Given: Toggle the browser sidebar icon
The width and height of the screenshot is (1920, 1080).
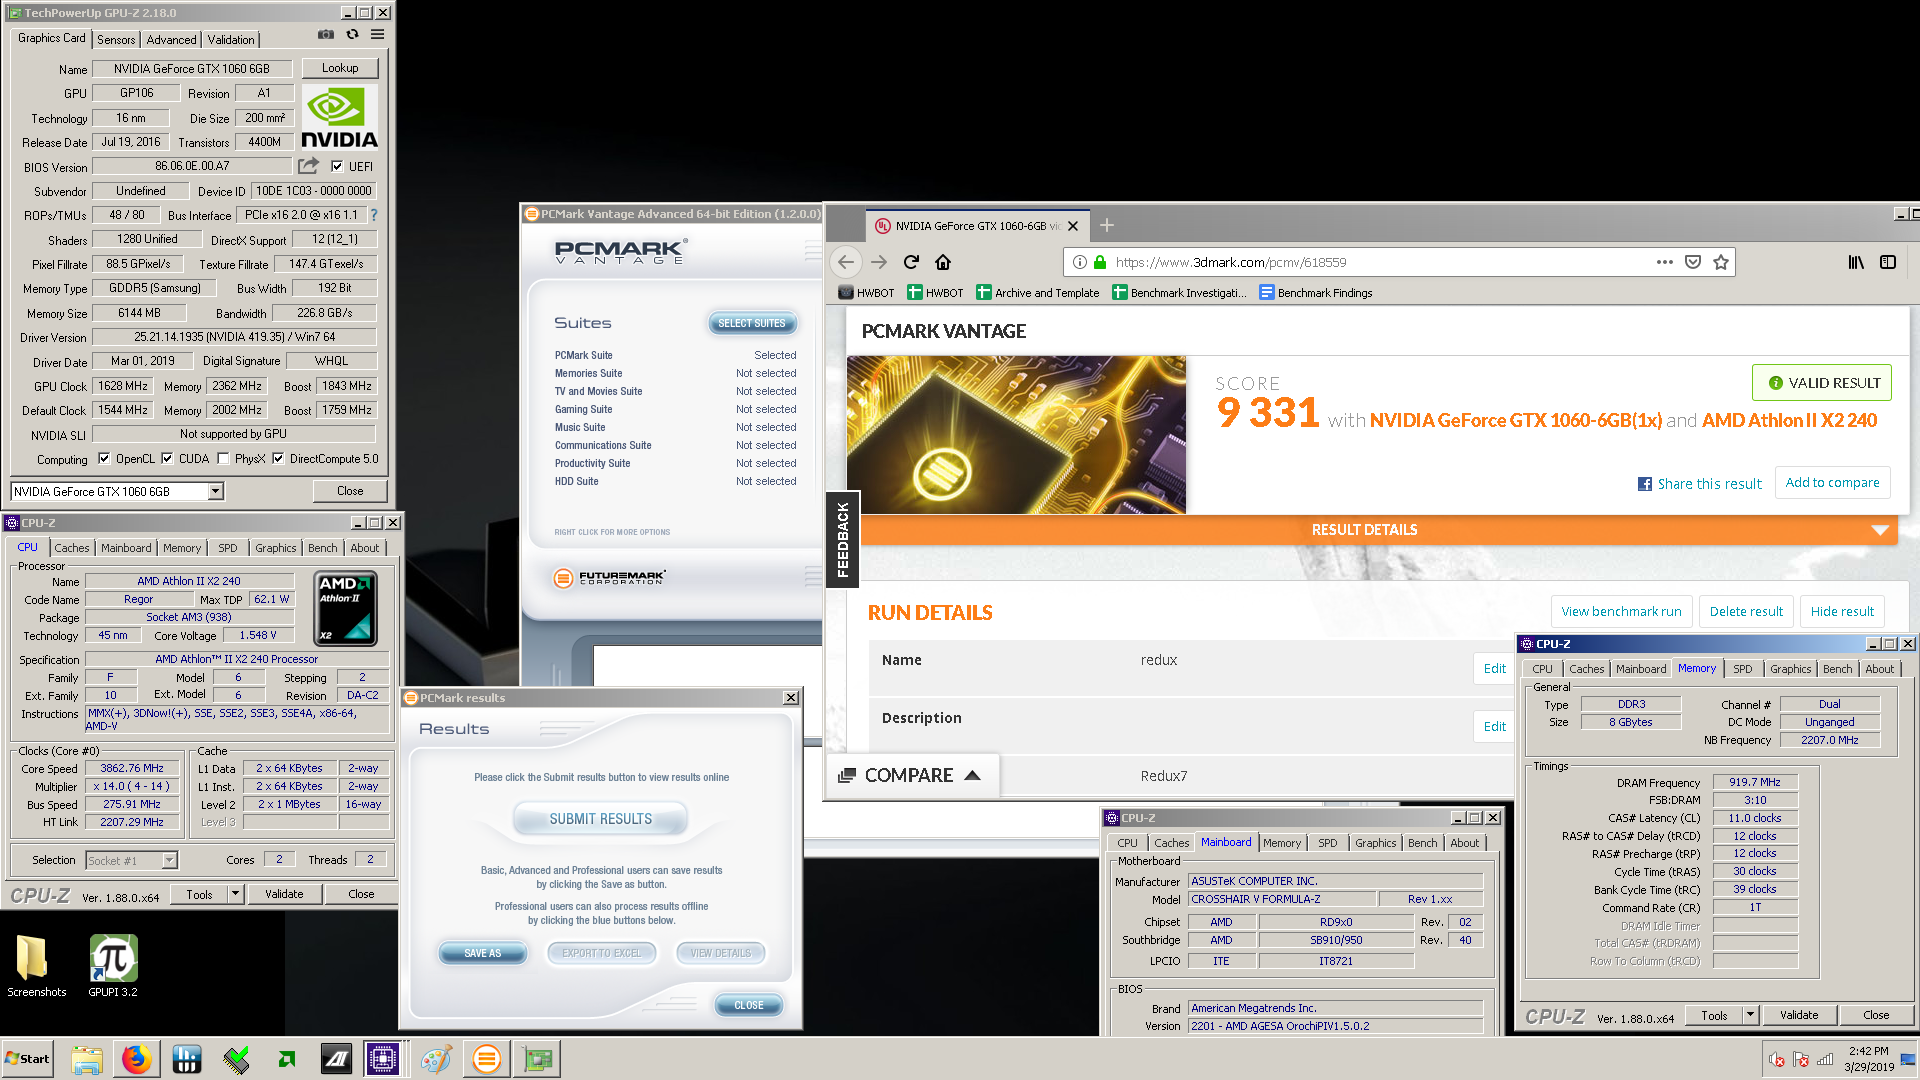Looking at the screenshot, I should tap(1888, 262).
